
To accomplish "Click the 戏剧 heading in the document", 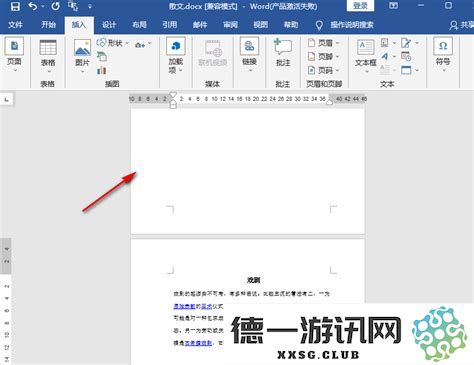I will click(253, 280).
